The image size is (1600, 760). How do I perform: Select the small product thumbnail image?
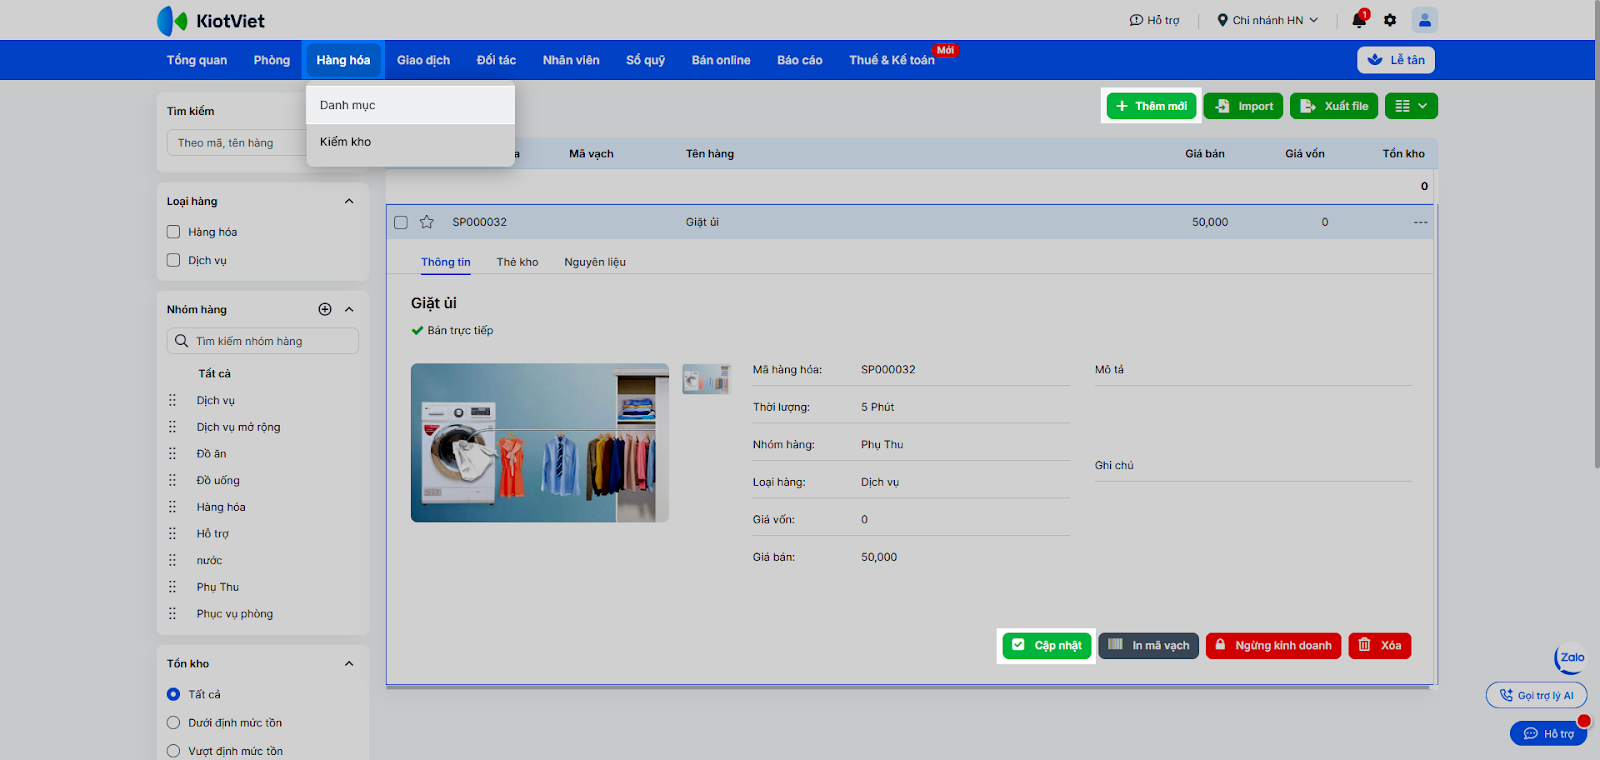707,379
